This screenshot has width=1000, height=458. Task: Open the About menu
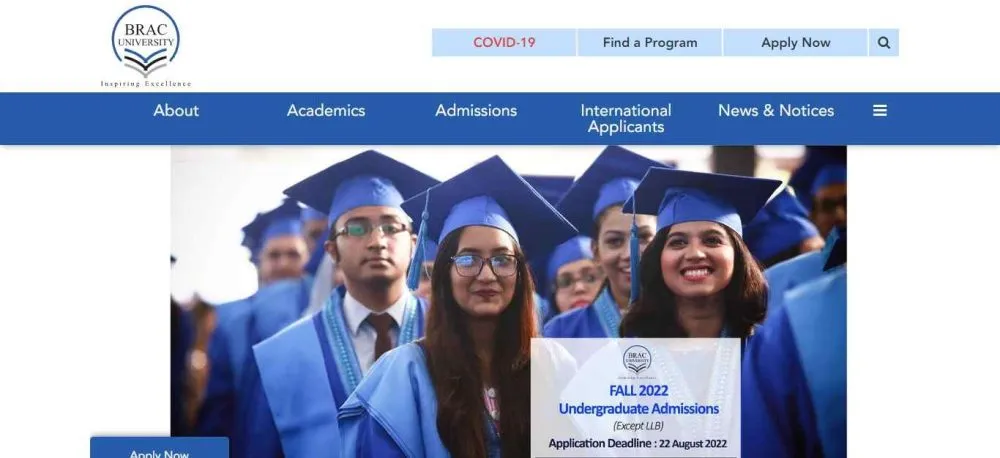coord(176,110)
